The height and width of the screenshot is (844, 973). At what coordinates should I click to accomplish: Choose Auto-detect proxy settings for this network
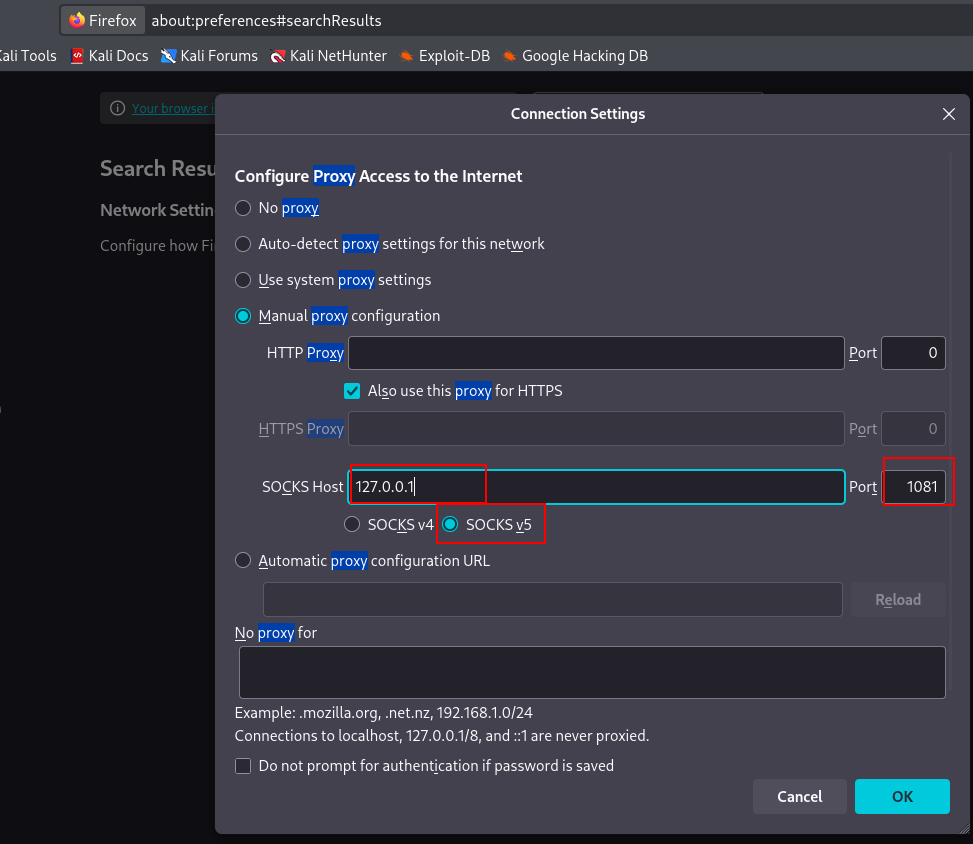[x=243, y=244]
